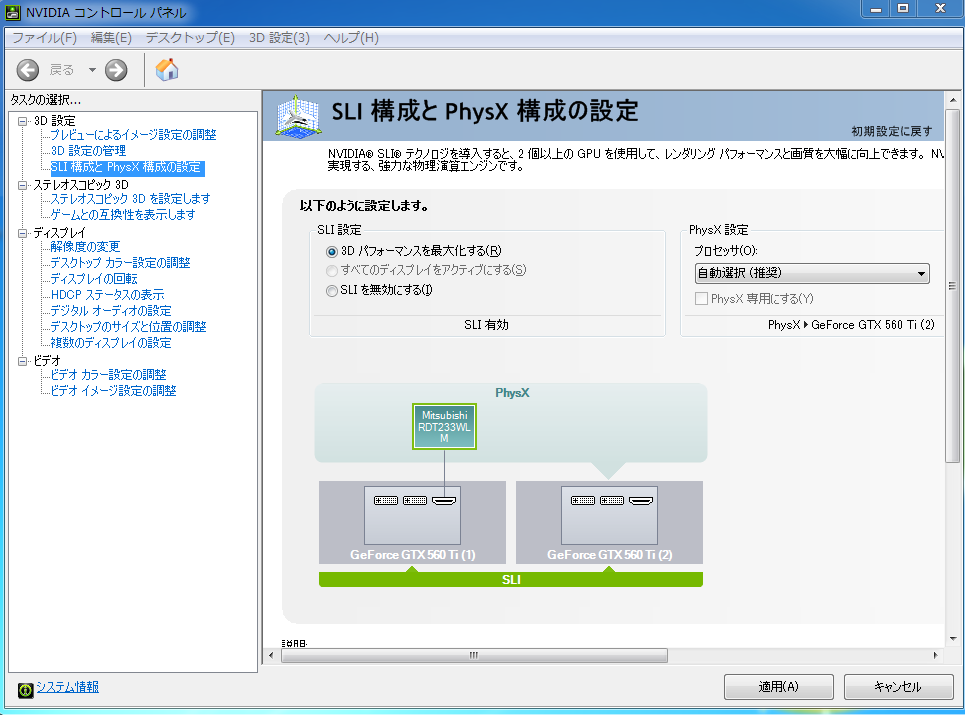
Task: Open ゲームとの互換性を表示します
Action: (x=122, y=215)
